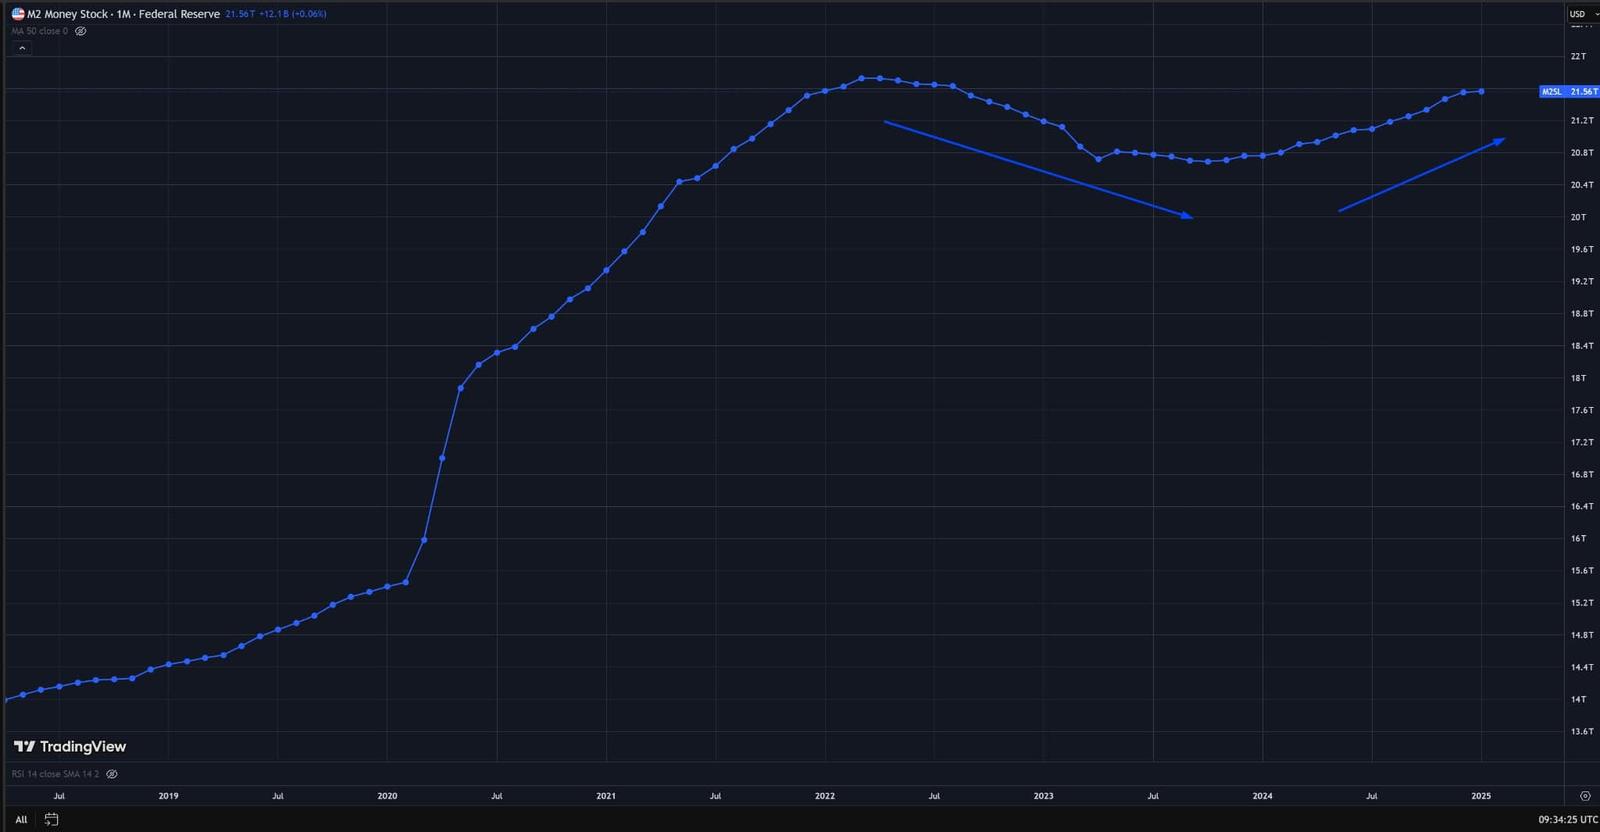The width and height of the screenshot is (1600, 832).
Task: Click the upward-pointing blue trend arrow
Action: pyautogui.click(x=1420, y=175)
